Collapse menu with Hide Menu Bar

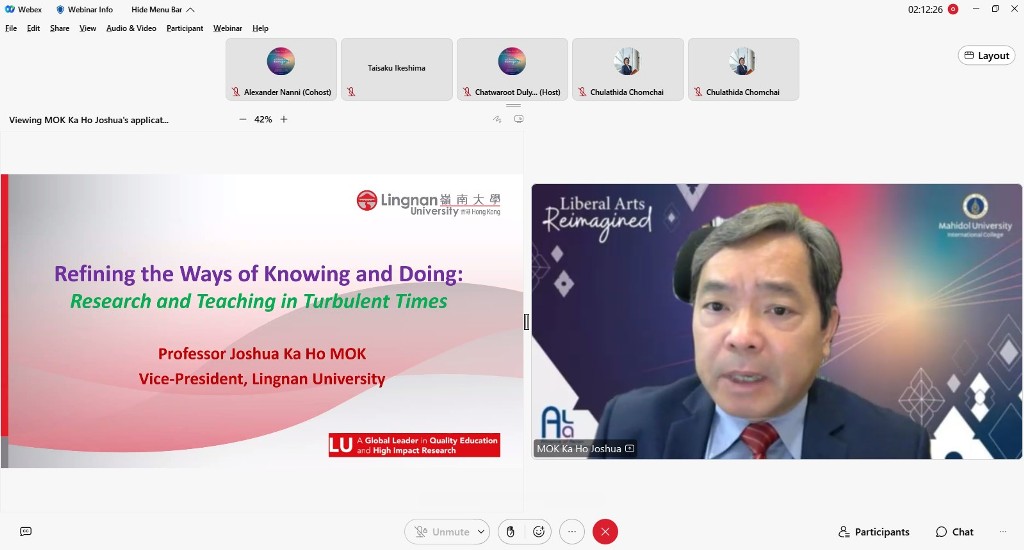point(162,9)
